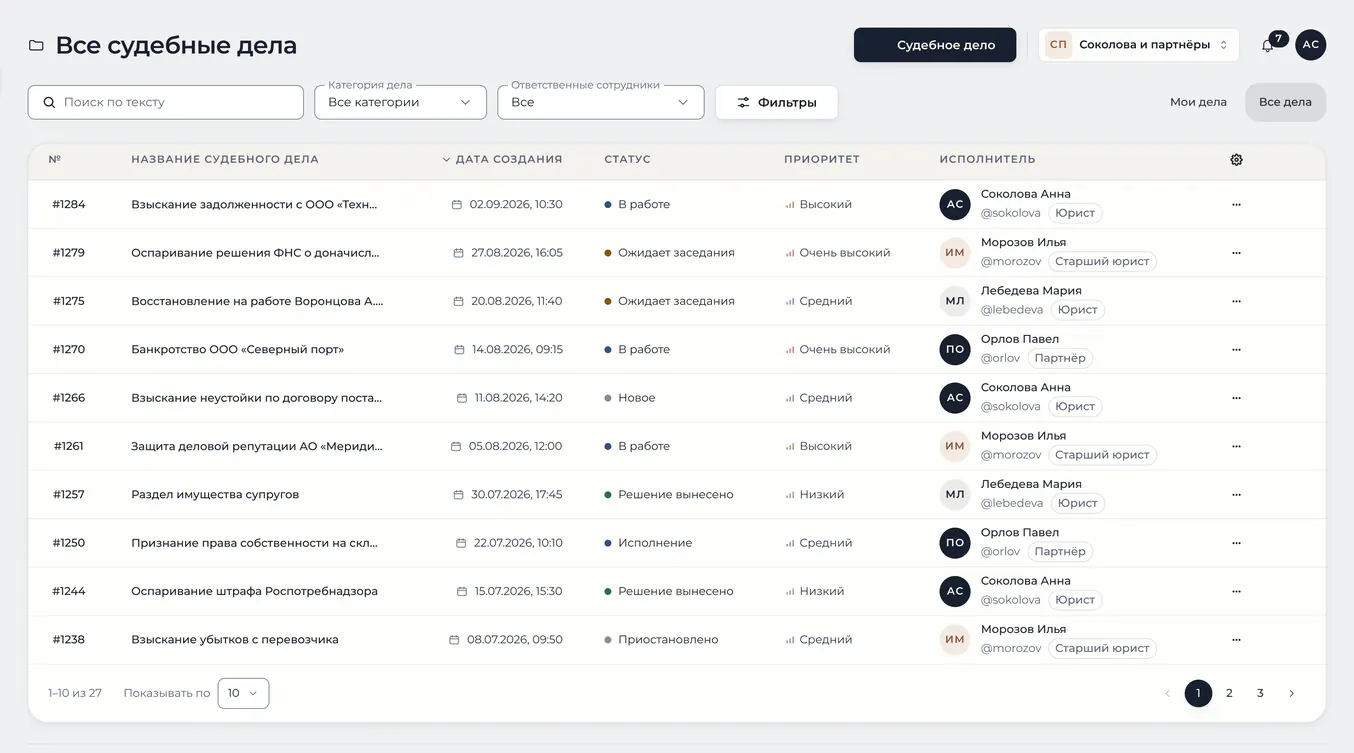Click case number #1261
Screen dimensions: 1354x753
pos(69,446)
